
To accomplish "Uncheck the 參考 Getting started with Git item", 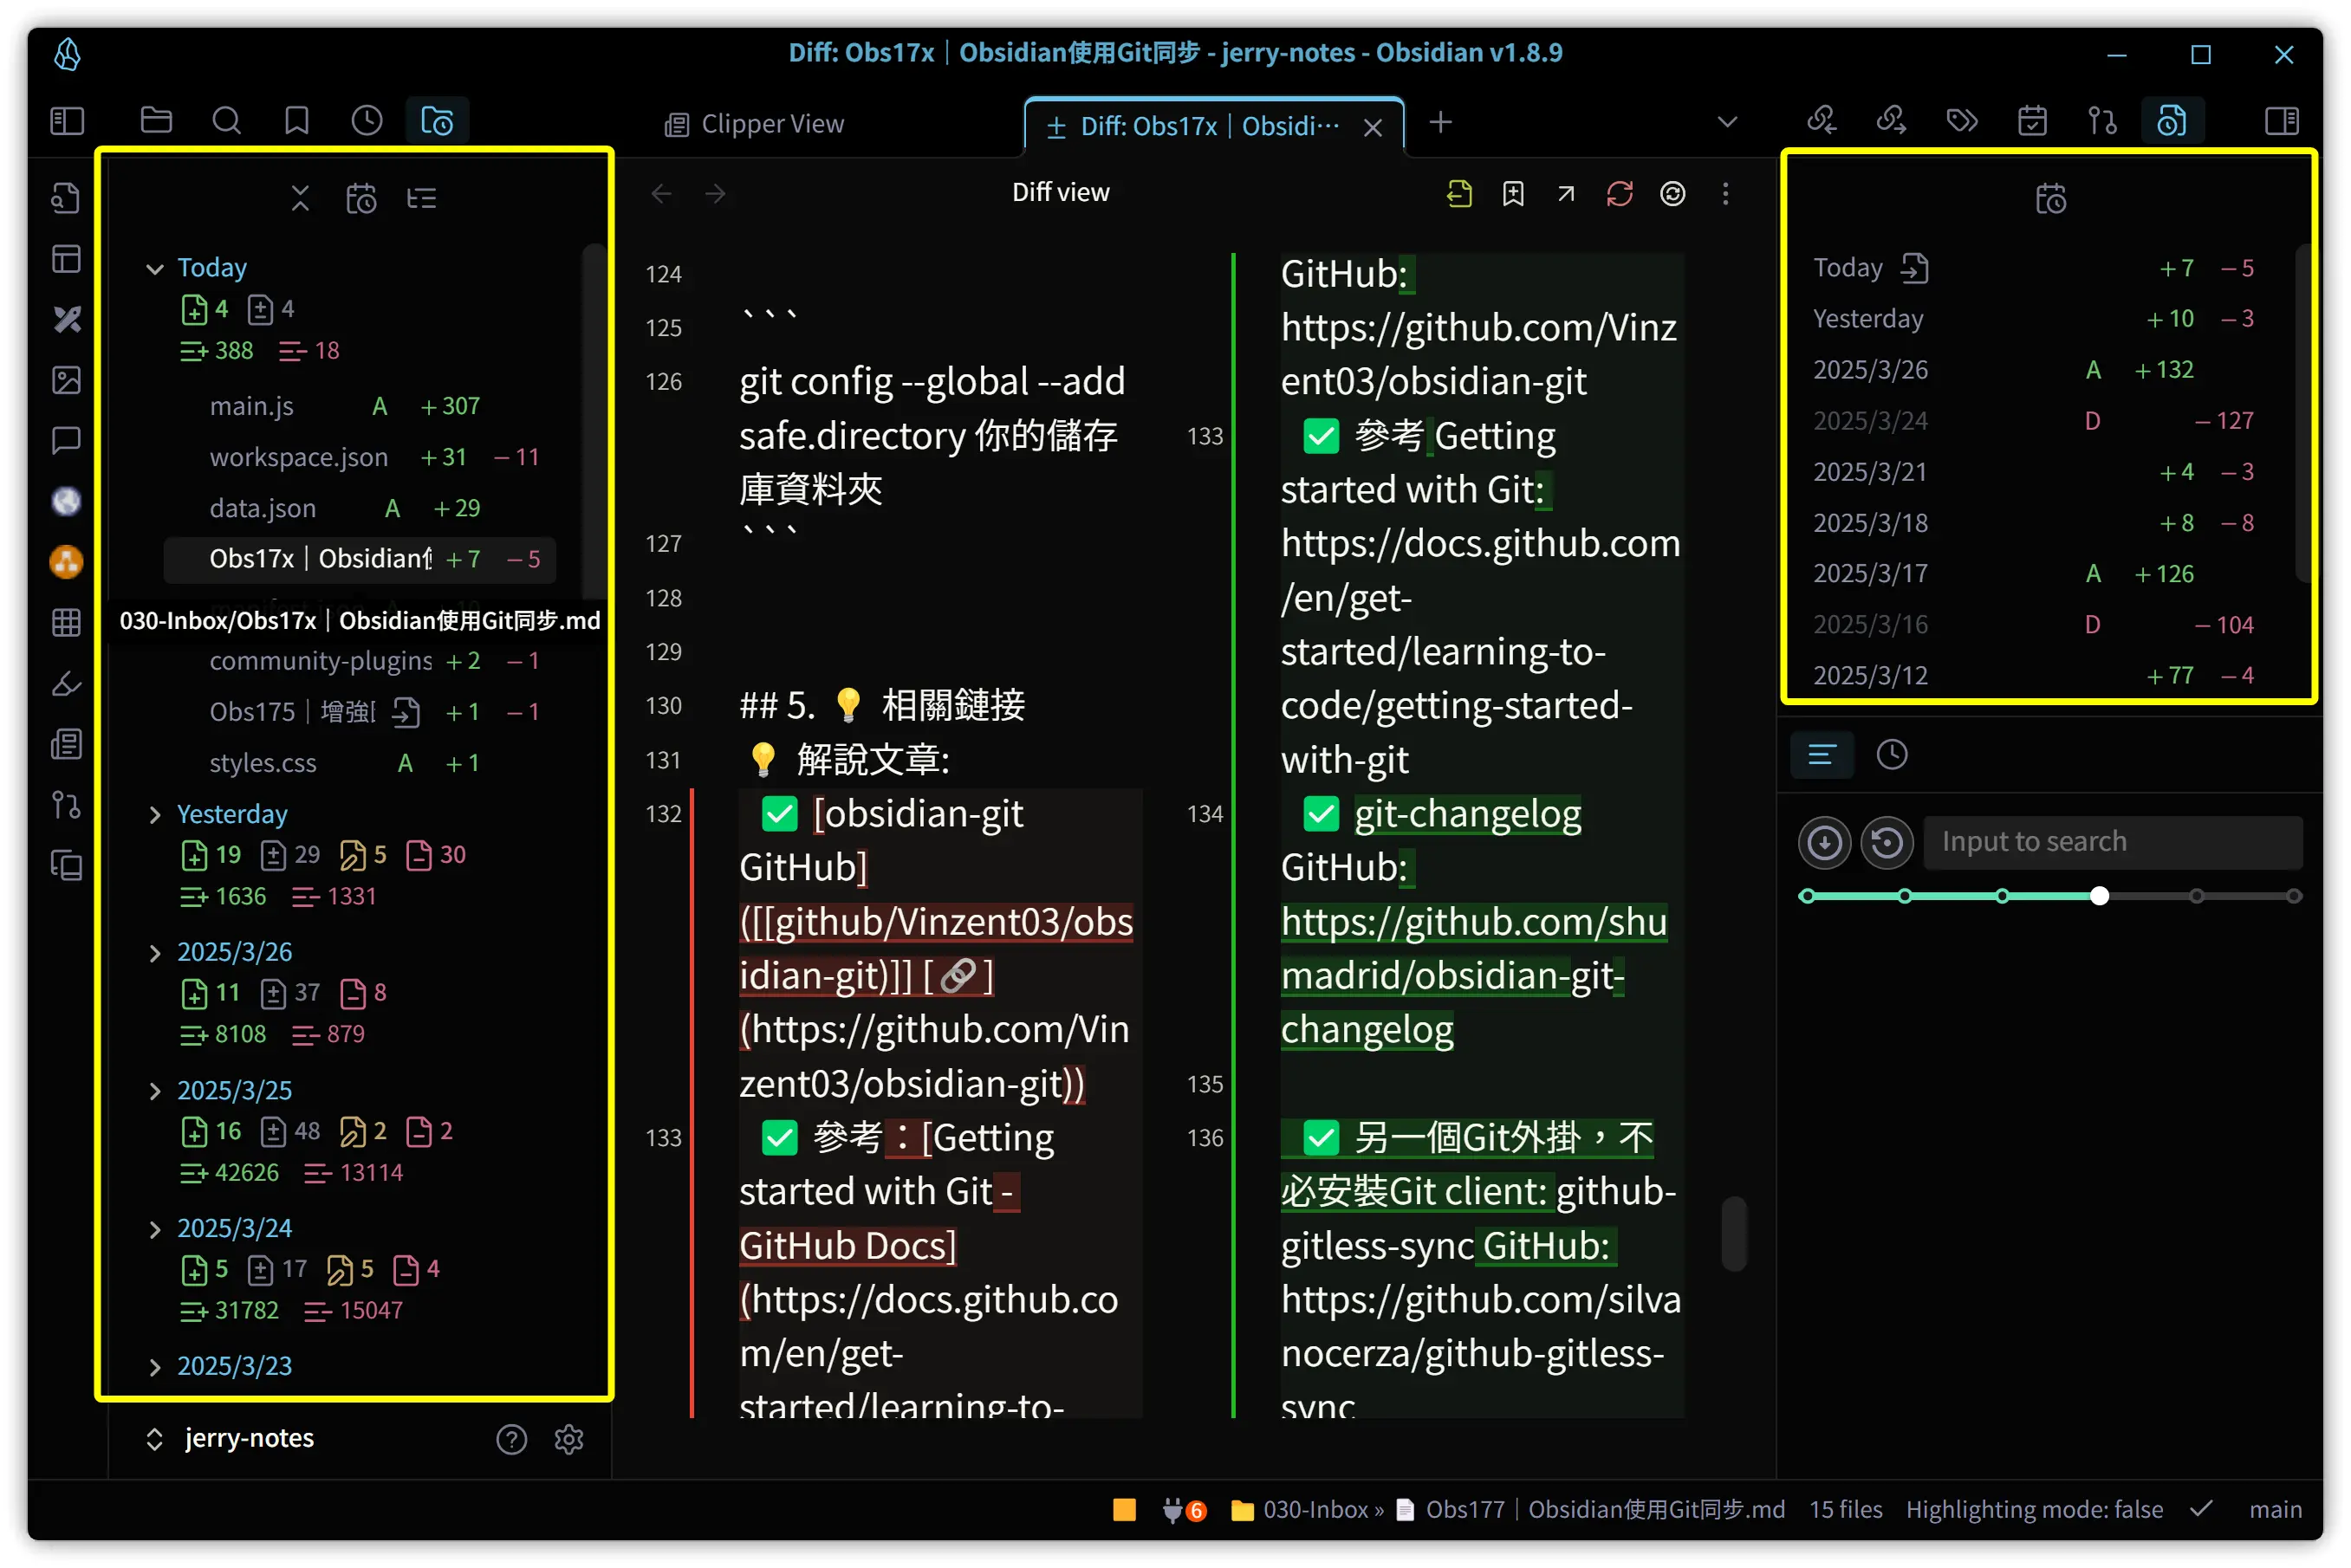I will [1321, 436].
